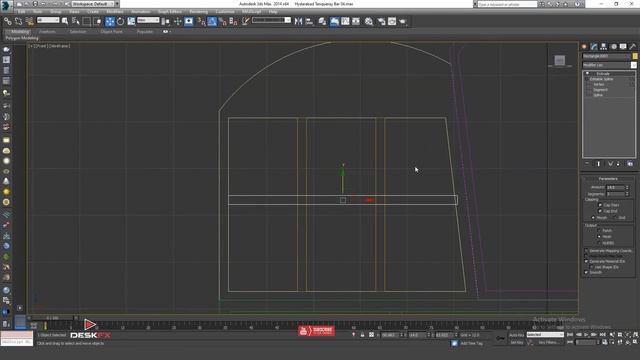
Task: Click the Pin Stack icon
Action: (587, 164)
